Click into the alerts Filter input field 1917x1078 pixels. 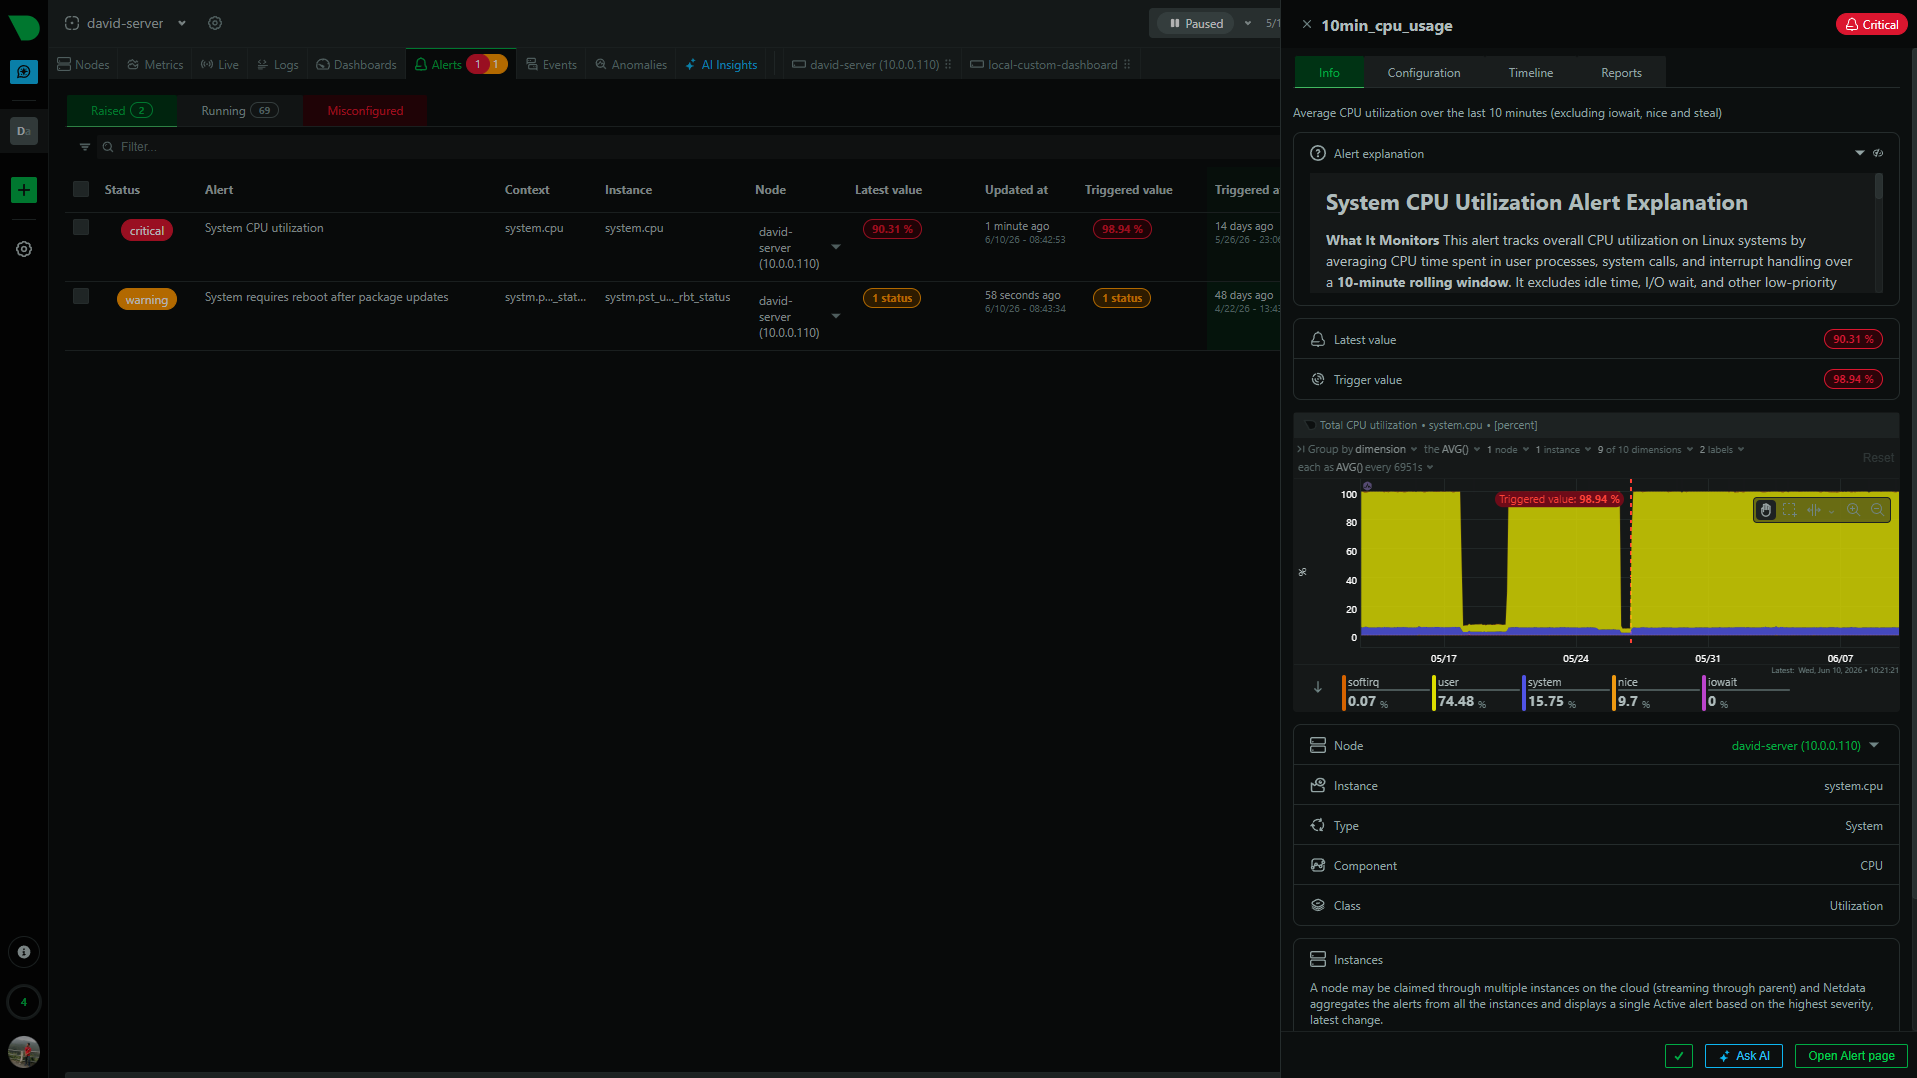[690, 147]
